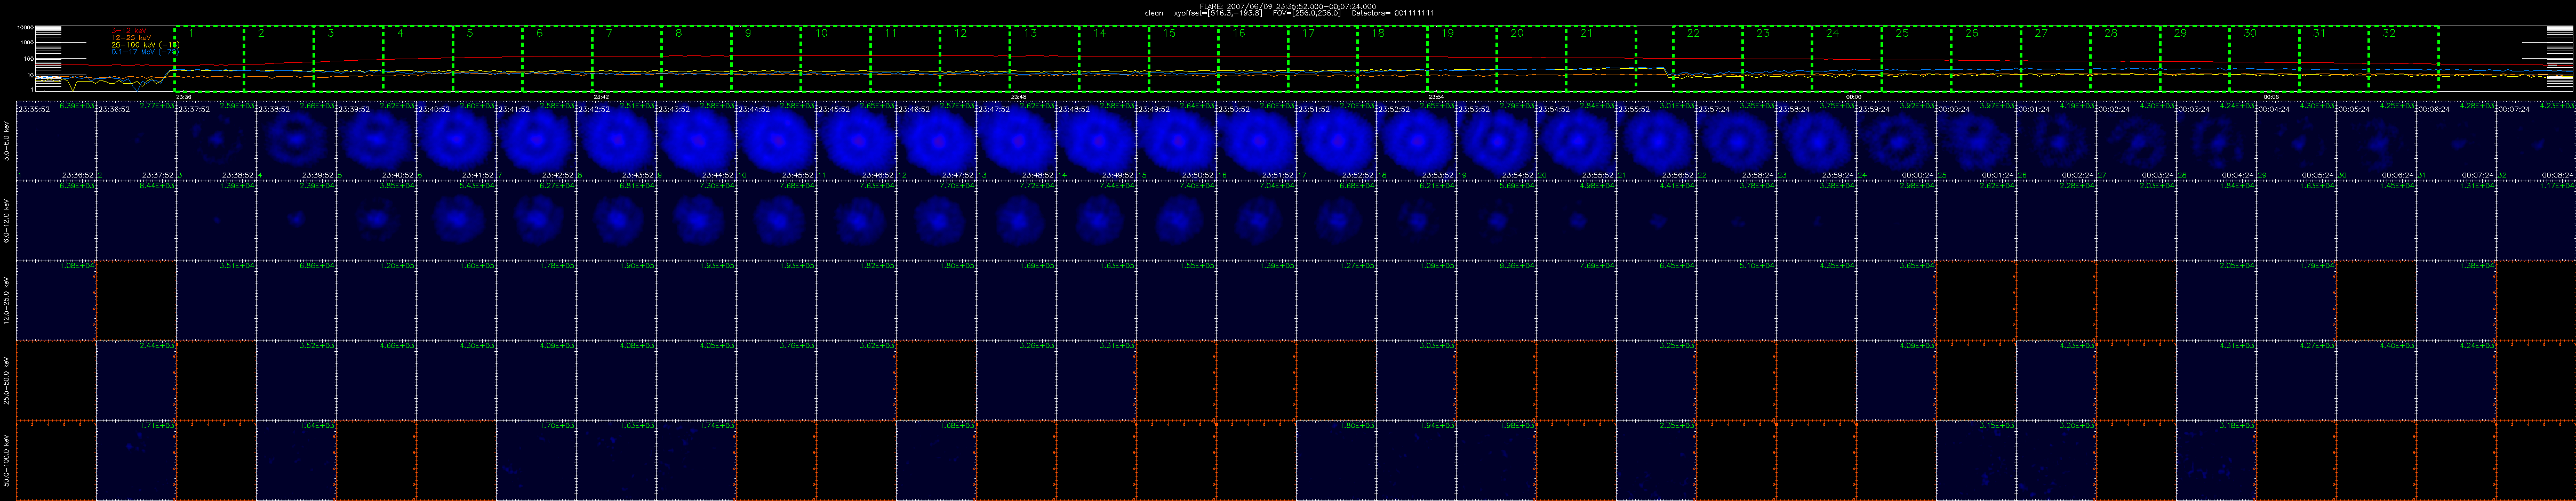Open the 3.0-6.0 keV image starting 00:05:24
The height and width of the screenshot is (501, 2576).
[2376, 141]
